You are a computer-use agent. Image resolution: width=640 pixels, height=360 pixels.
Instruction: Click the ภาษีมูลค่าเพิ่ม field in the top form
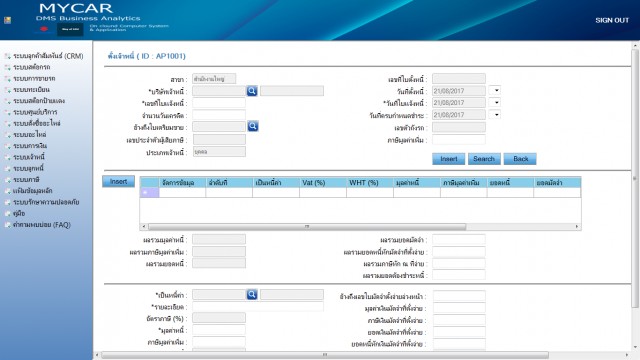(459, 140)
